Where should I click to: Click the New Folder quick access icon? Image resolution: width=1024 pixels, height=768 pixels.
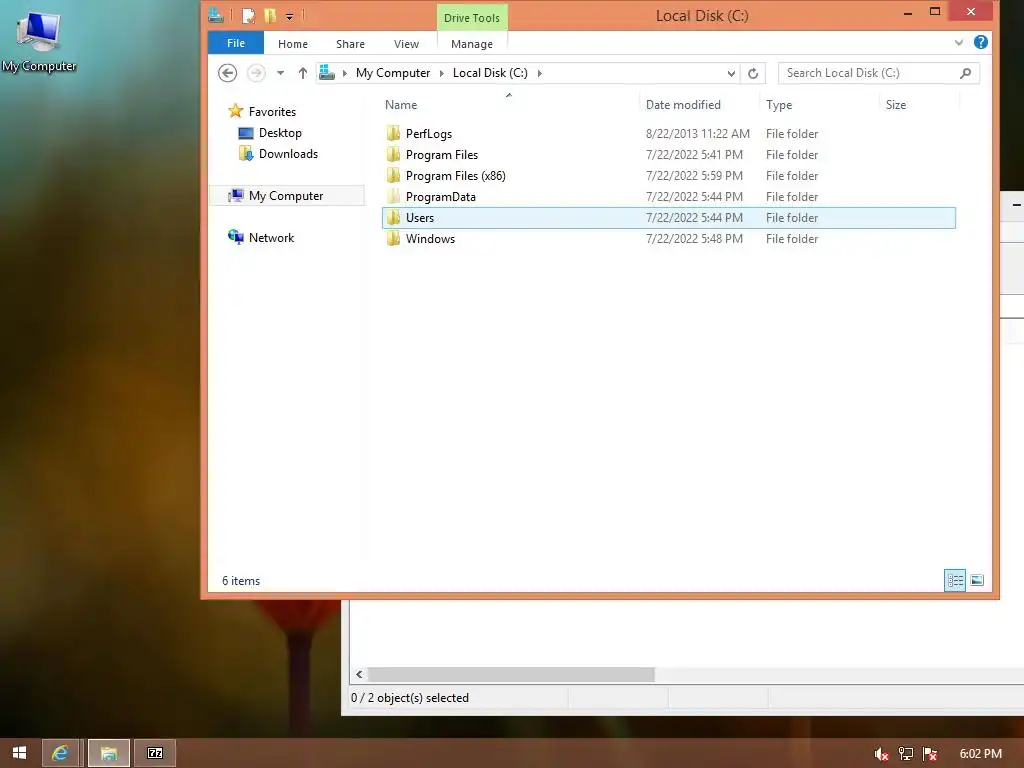click(x=270, y=15)
